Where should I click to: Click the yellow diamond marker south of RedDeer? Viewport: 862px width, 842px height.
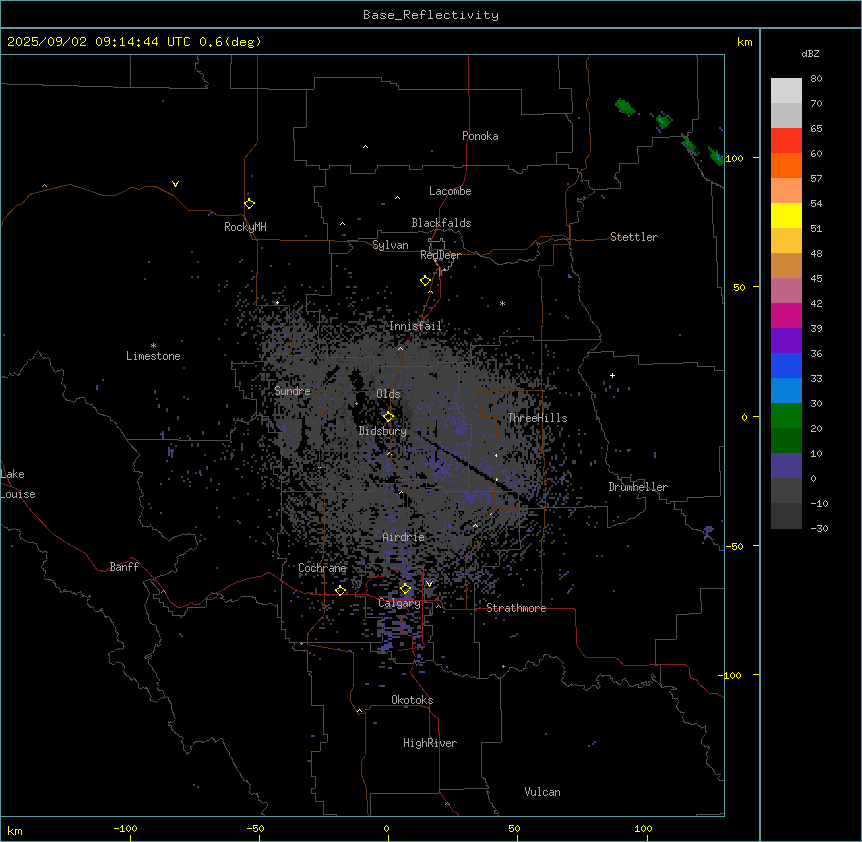[x=425, y=281]
